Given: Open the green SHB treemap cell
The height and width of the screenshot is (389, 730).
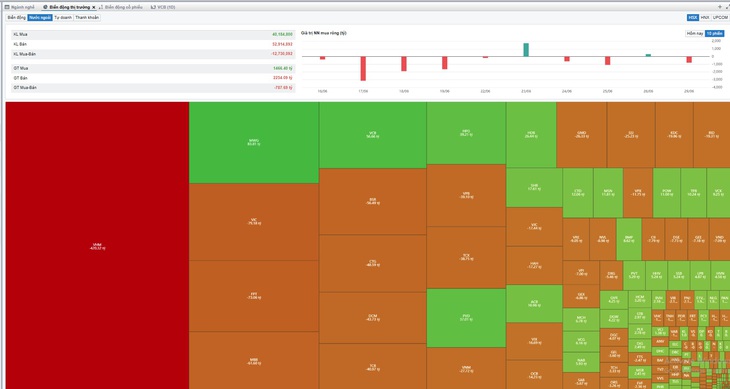Looking at the screenshot, I should point(534,188).
